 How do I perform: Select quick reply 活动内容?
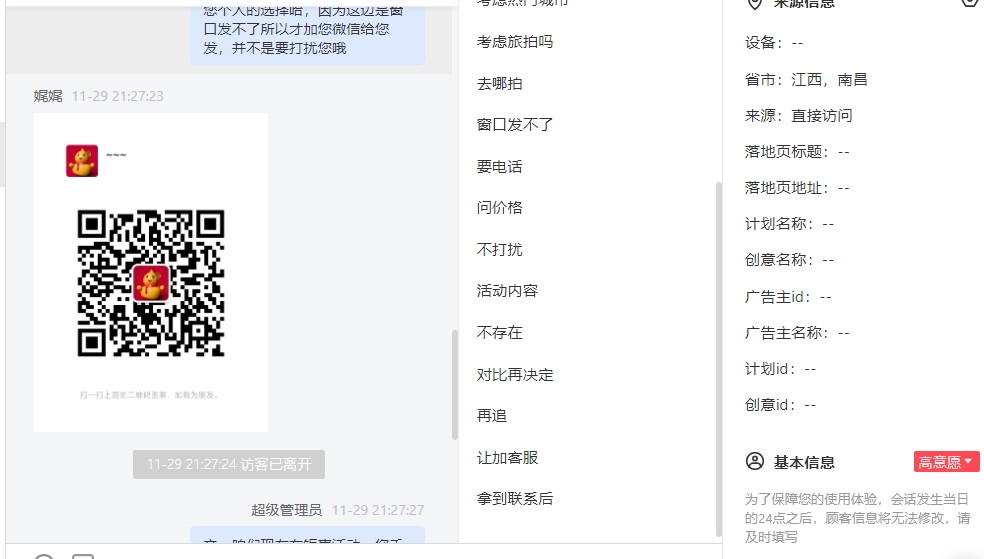tap(507, 291)
